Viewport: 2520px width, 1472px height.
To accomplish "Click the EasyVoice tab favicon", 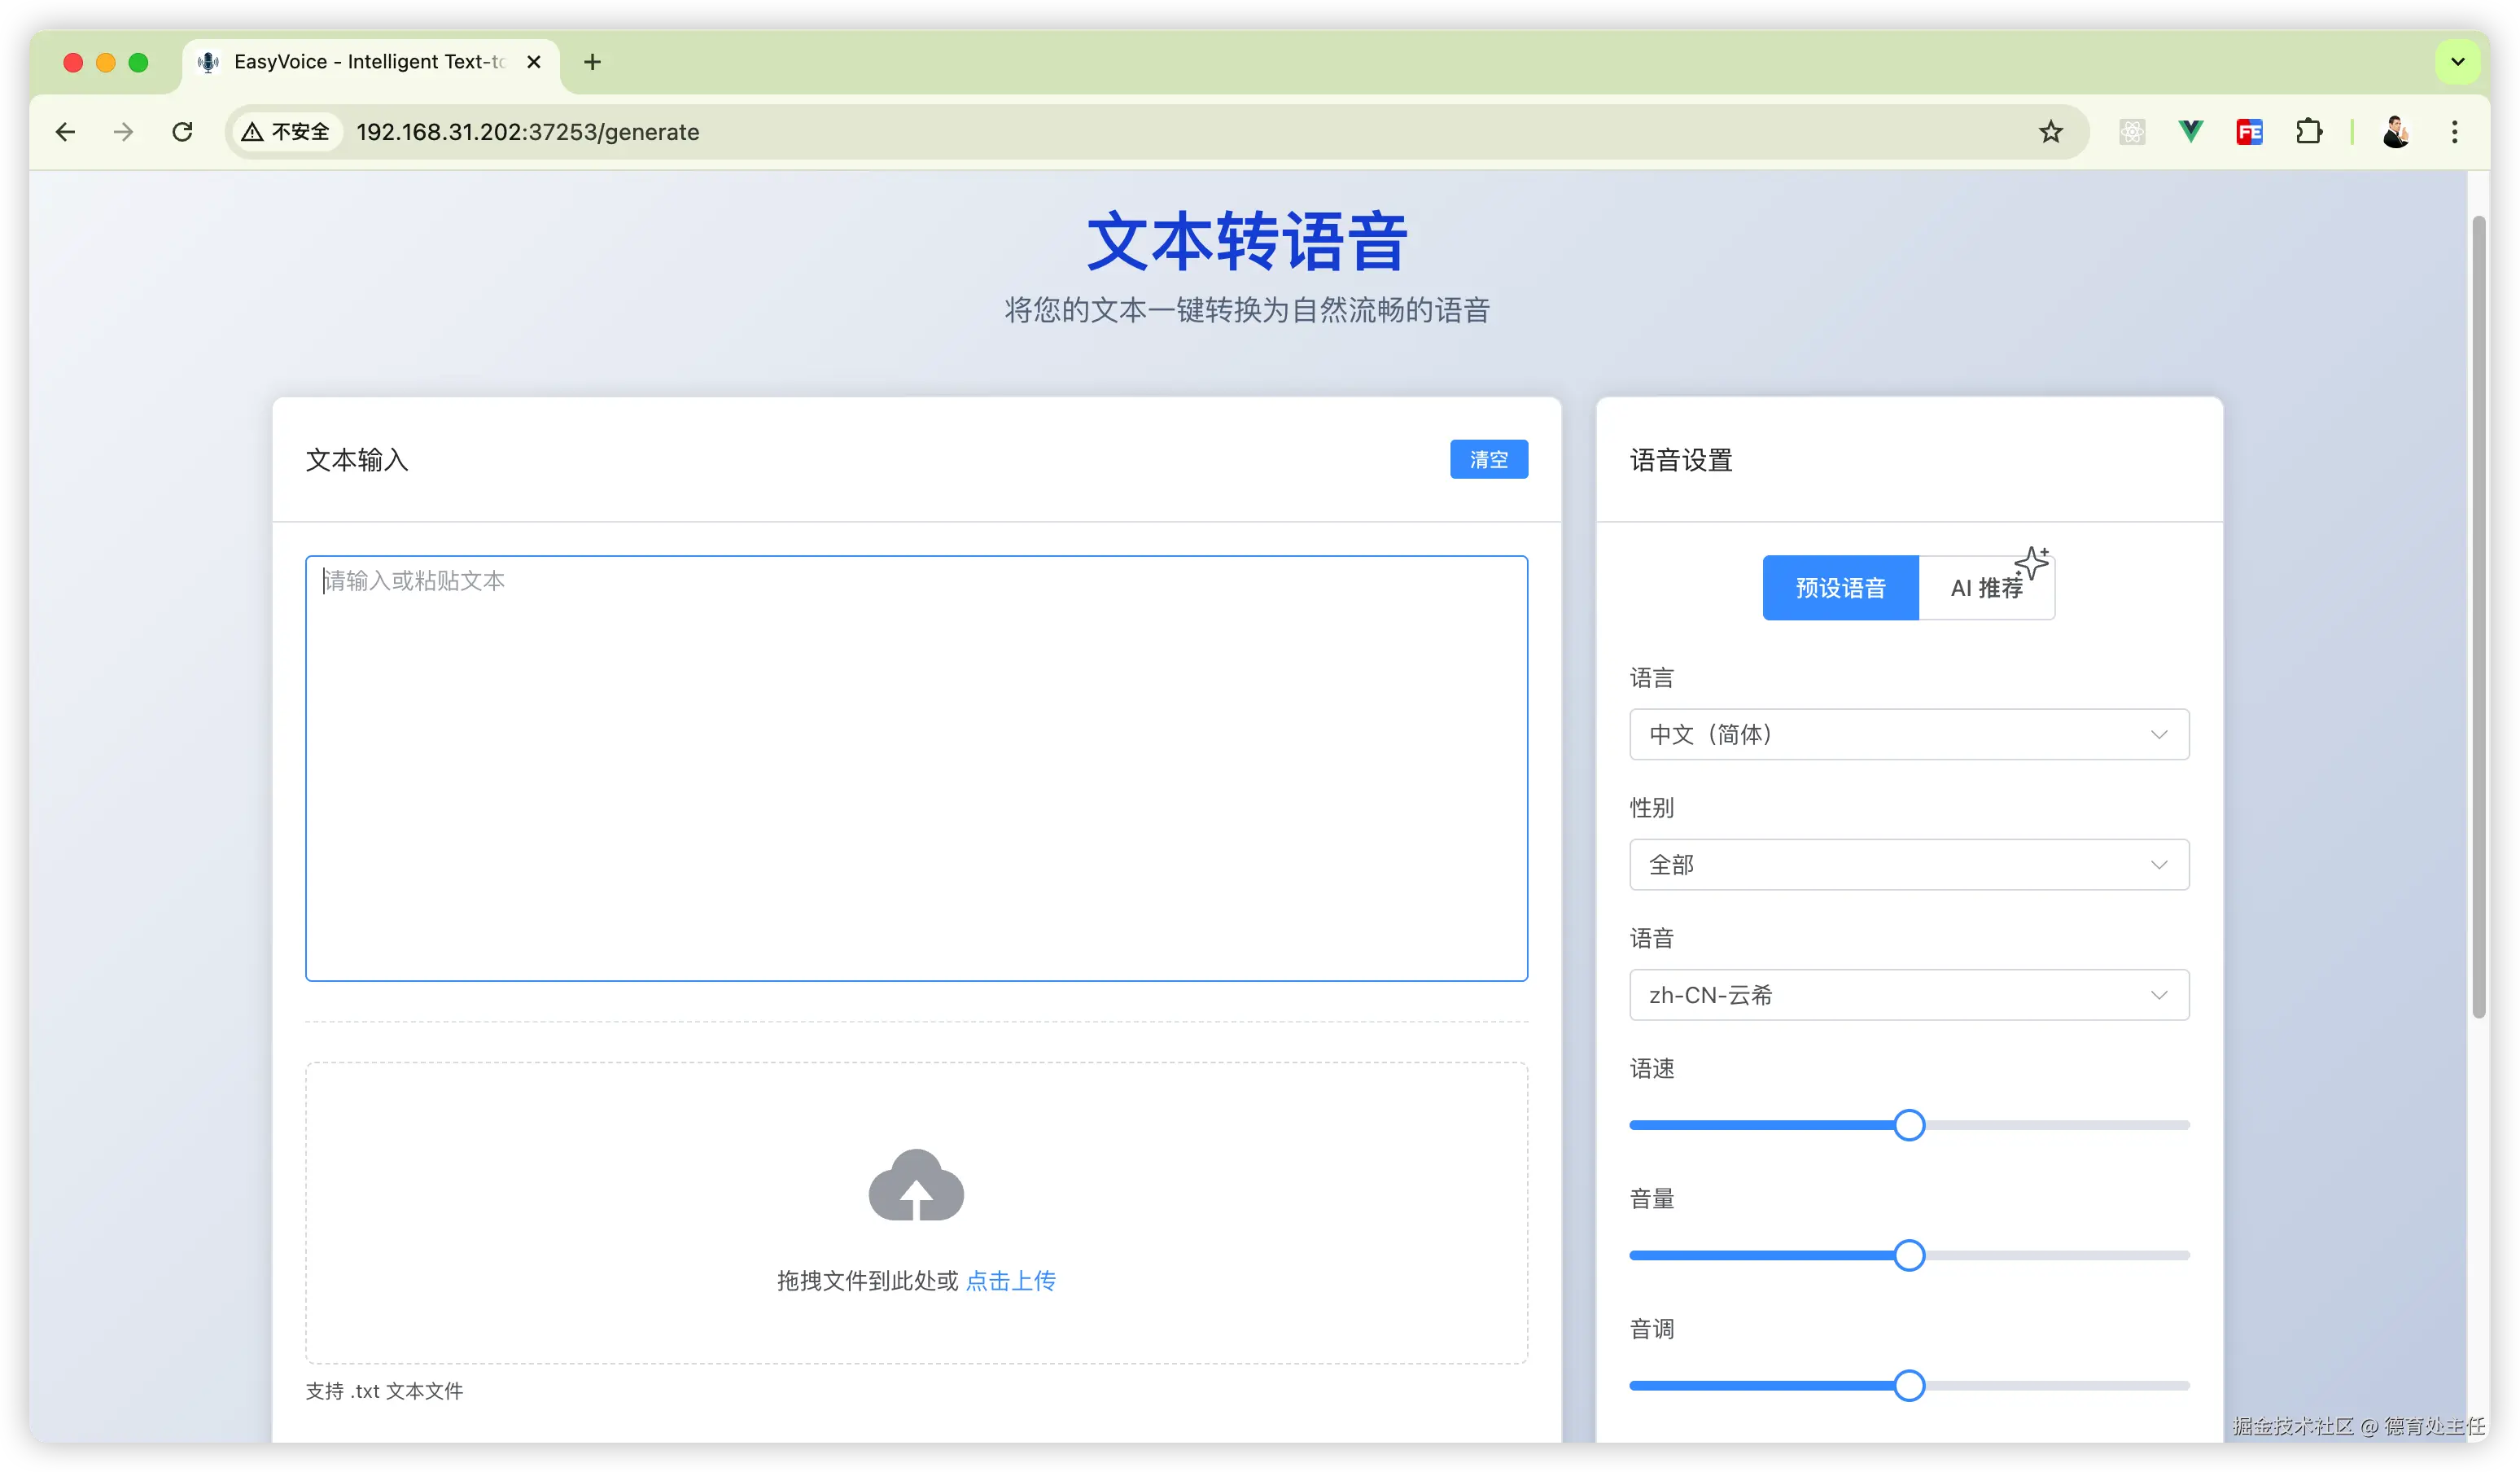I will tap(208, 62).
